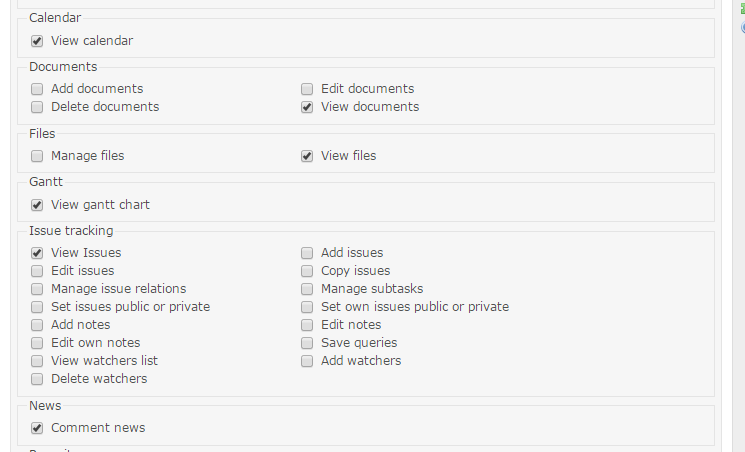The height and width of the screenshot is (452, 745).
Task: Check the Add issues permission
Action: (x=307, y=253)
